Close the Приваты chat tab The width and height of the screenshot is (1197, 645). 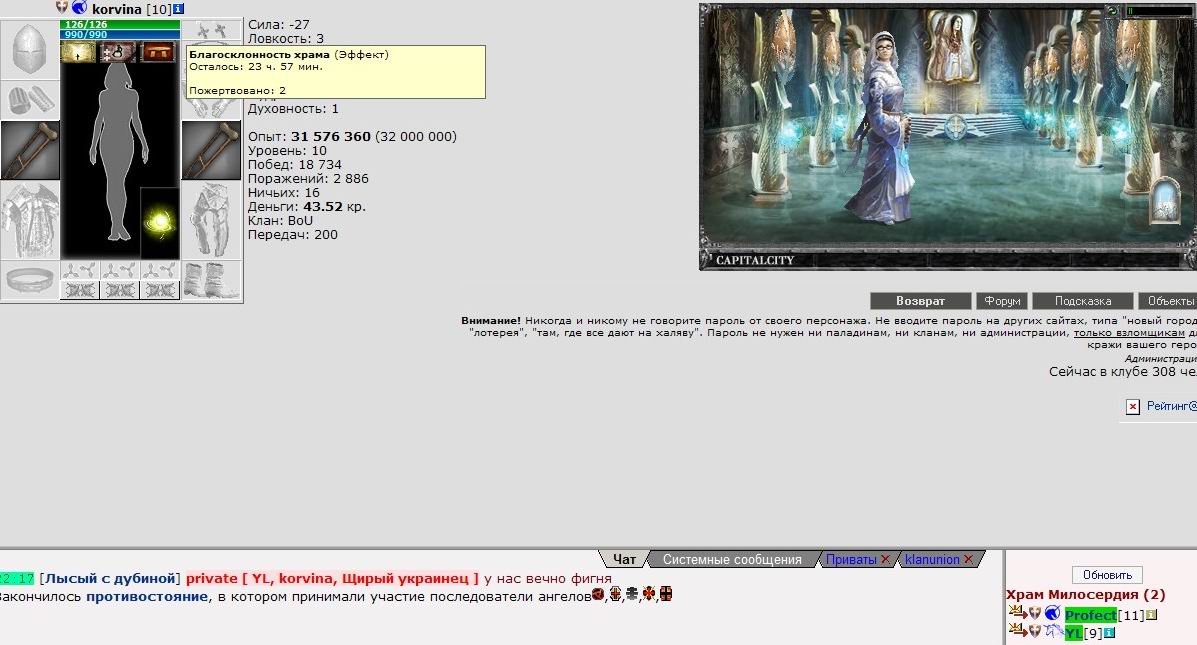pos(886,560)
